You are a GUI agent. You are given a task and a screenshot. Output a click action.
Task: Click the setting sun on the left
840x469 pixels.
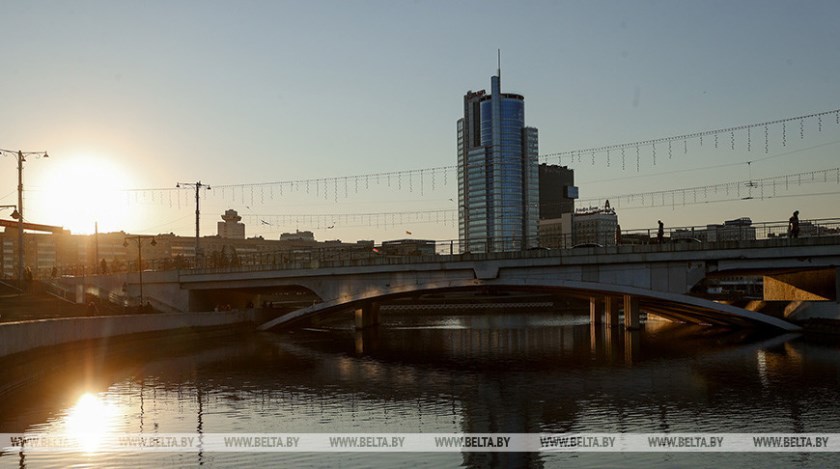pos(84,193)
